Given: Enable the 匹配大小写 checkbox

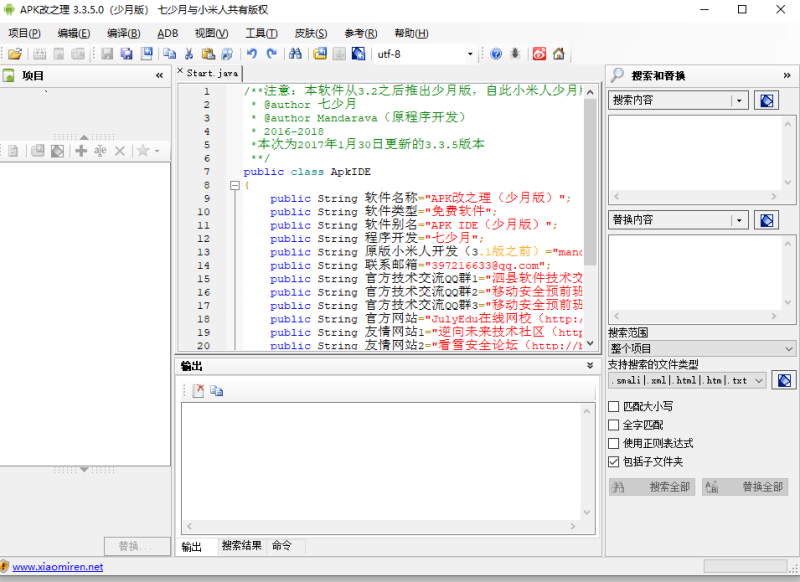Looking at the screenshot, I should point(614,407).
